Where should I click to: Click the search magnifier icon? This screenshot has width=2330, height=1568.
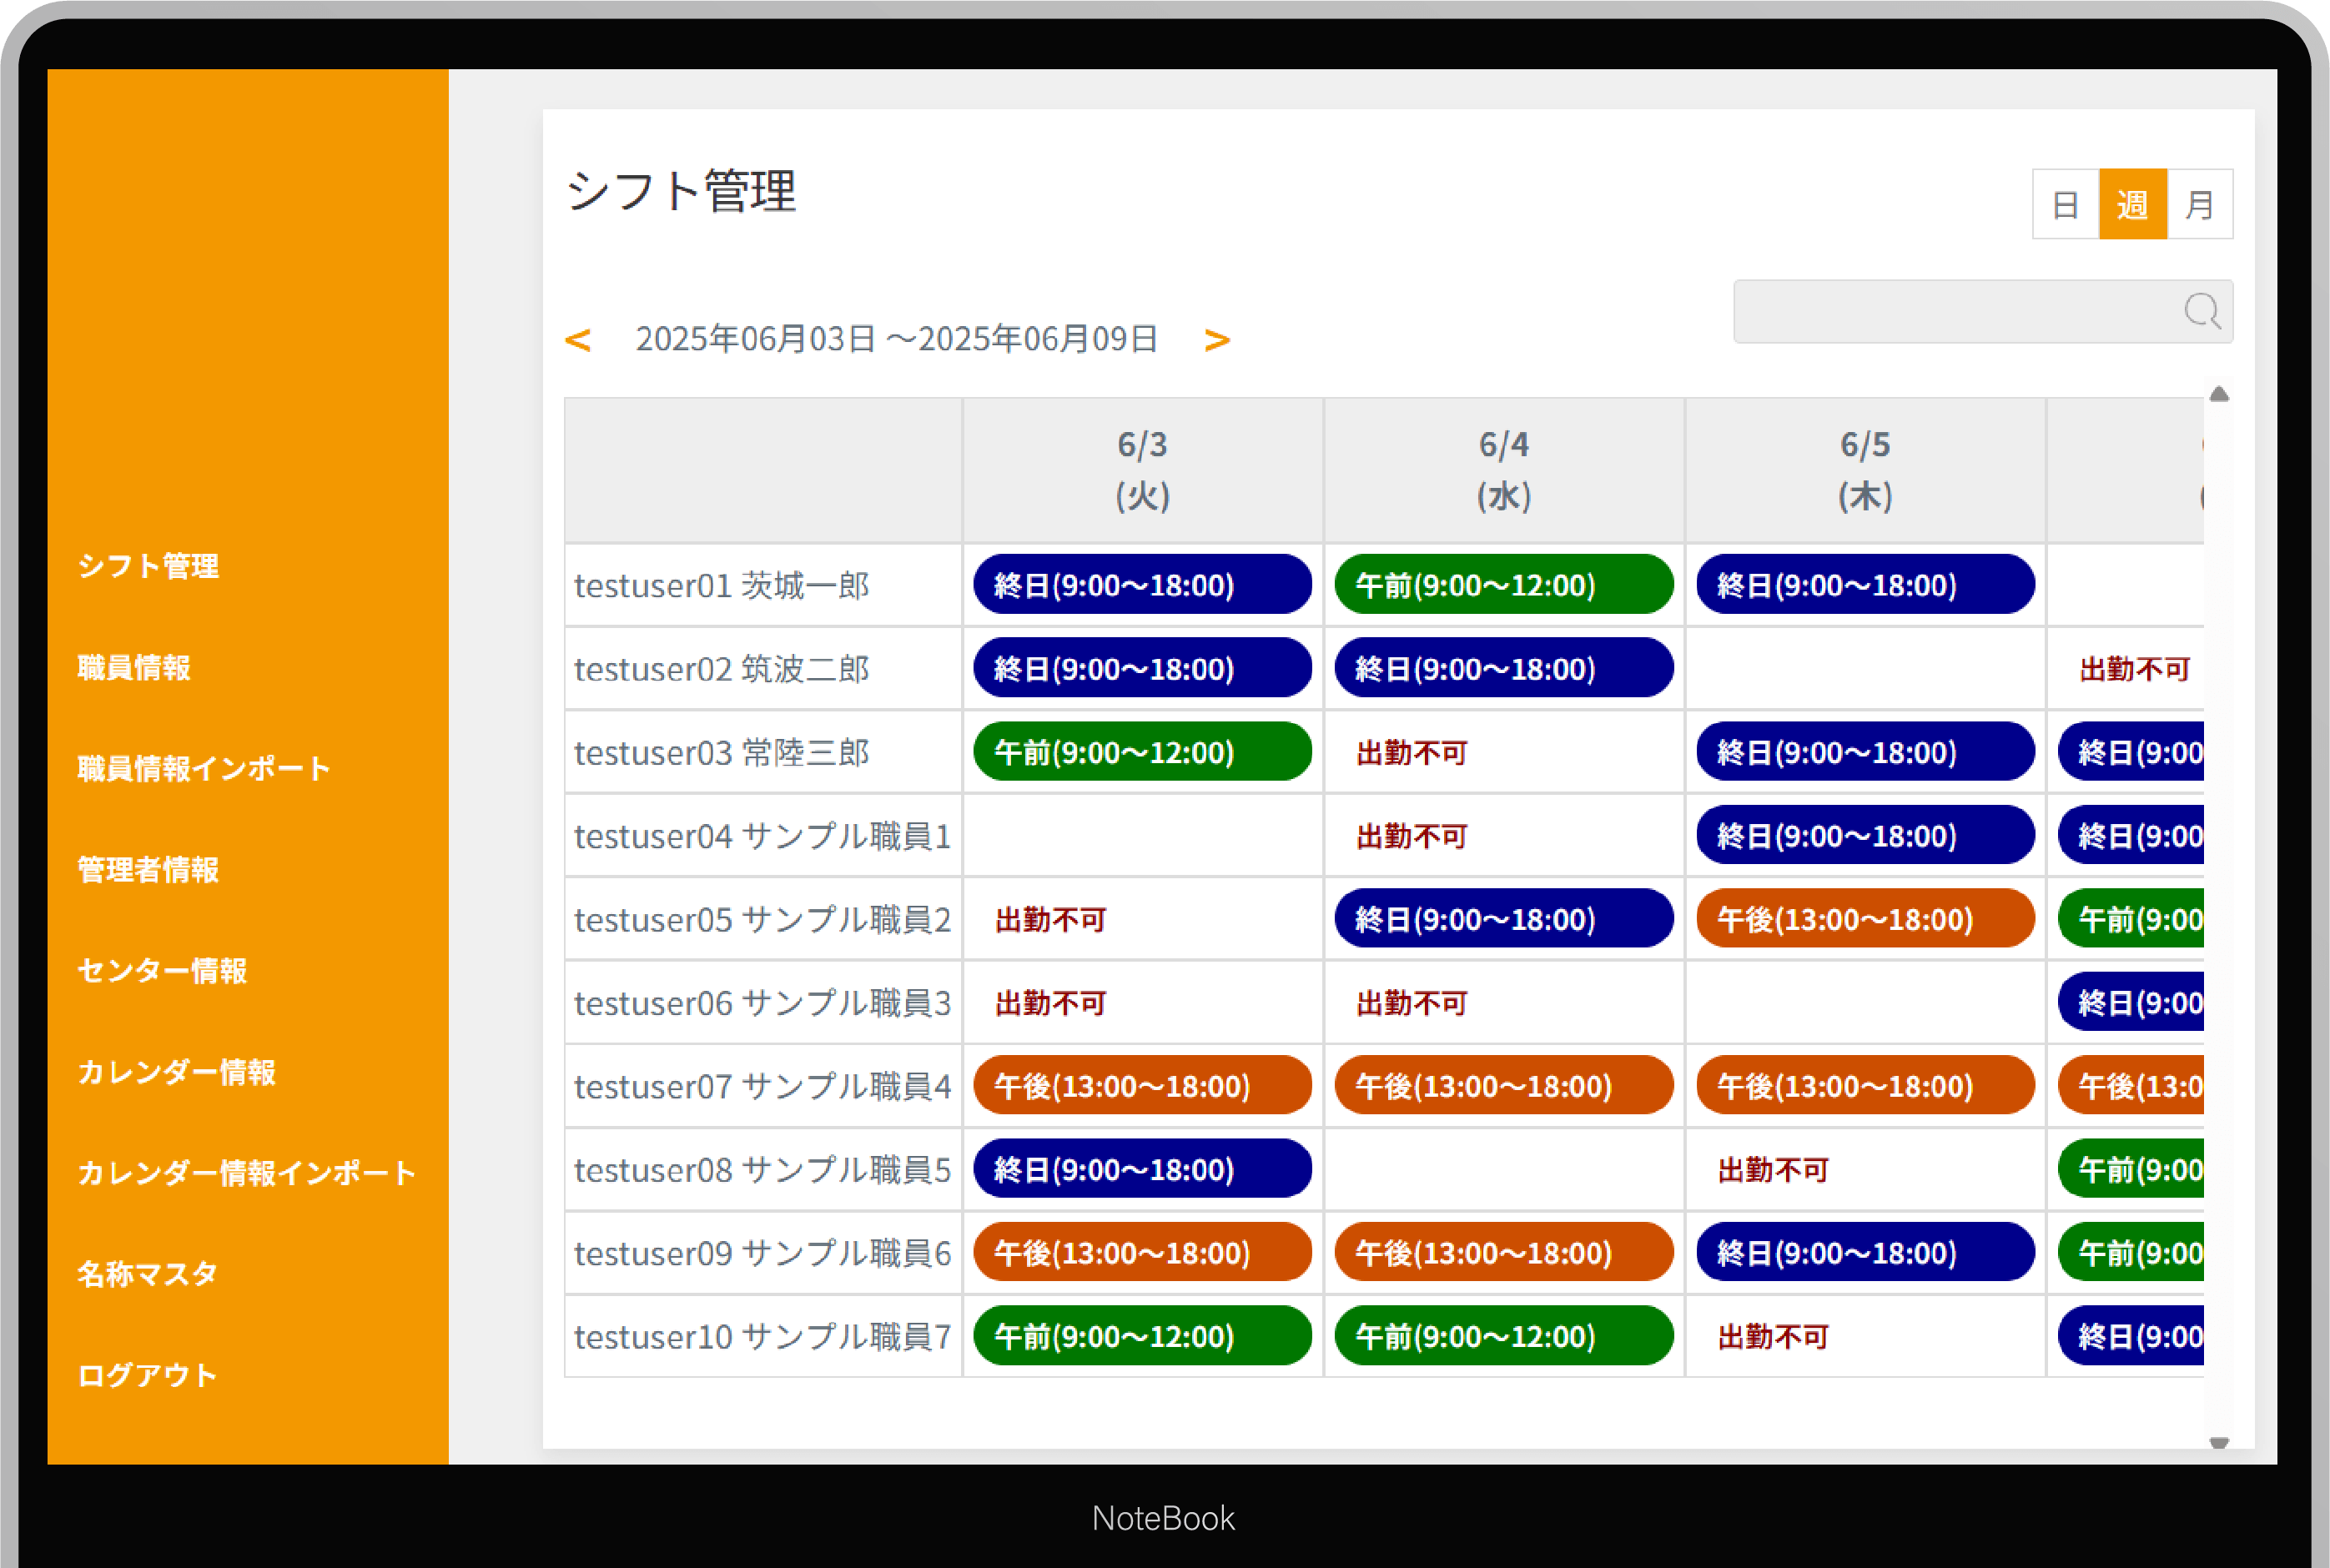2201,311
